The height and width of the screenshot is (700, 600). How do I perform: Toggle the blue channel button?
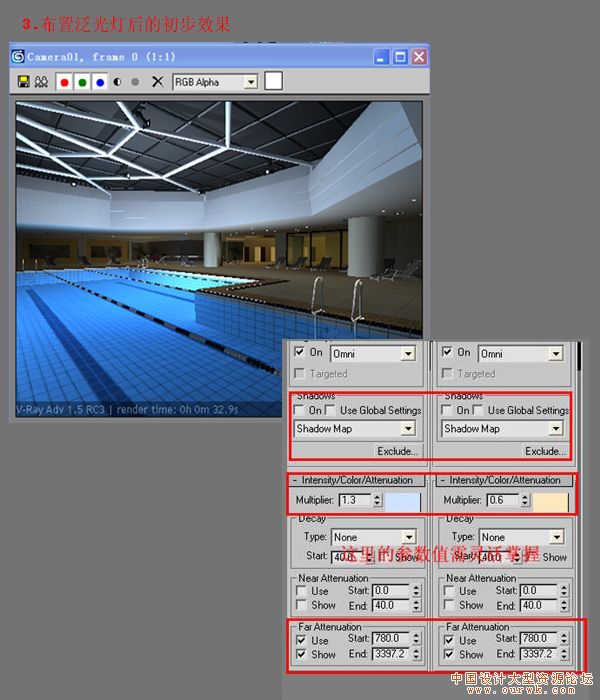pos(100,82)
